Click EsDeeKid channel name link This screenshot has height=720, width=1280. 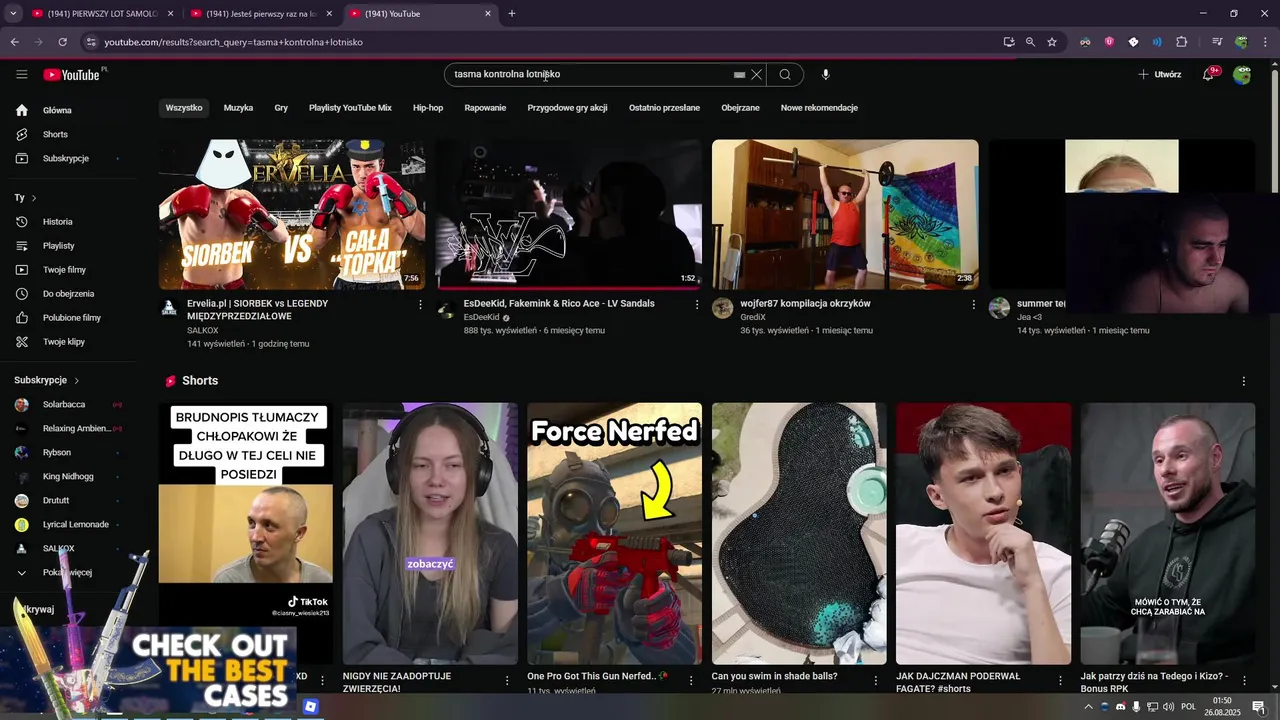(482, 317)
